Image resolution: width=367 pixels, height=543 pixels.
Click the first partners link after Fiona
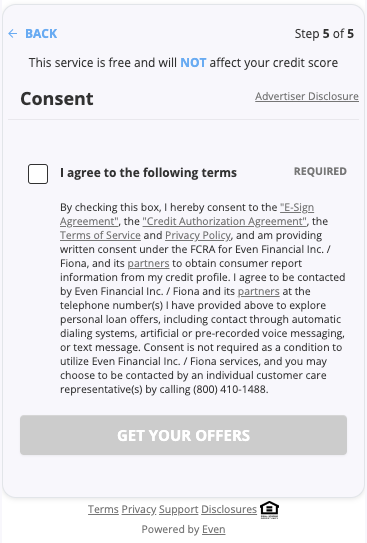148,263
